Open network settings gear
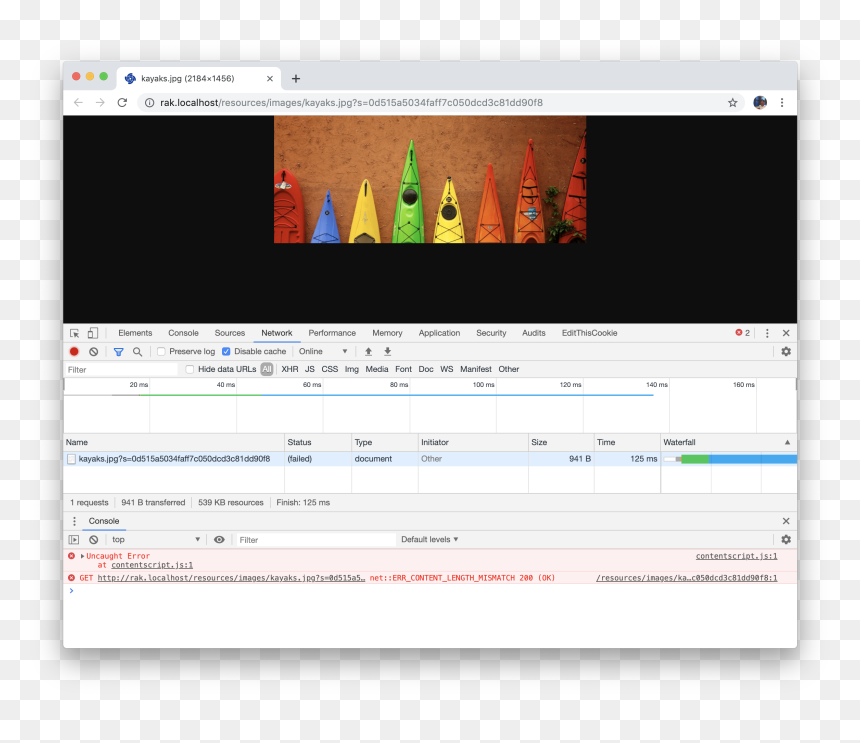The image size is (860, 743). [x=786, y=351]
